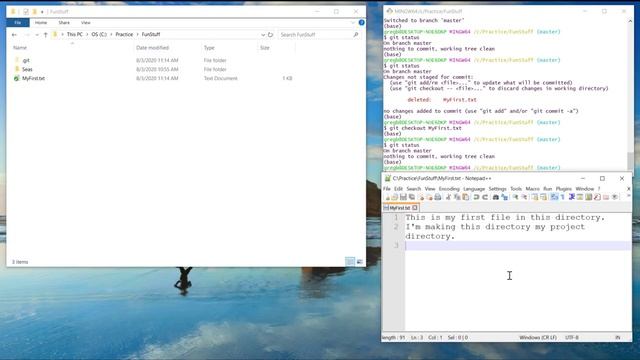Click Close document icon in Notepad++ toolbar
Viewport: 640px width, 360px height.
[x=421, y=197]
